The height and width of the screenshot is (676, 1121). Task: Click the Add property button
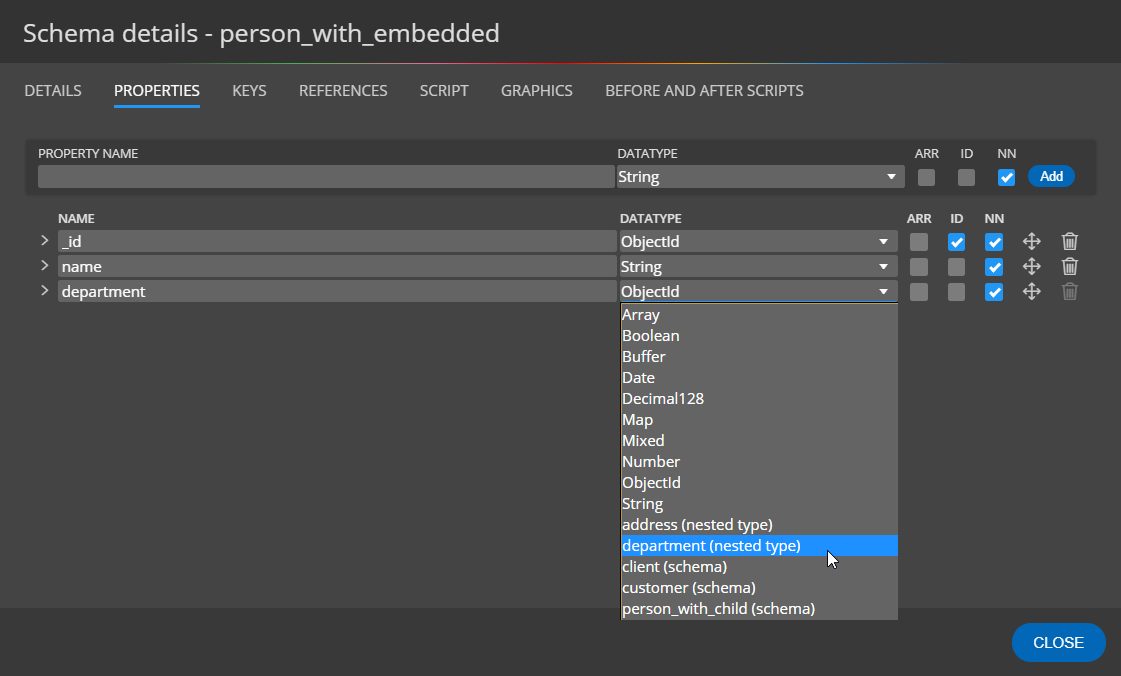pos(1051,177)
